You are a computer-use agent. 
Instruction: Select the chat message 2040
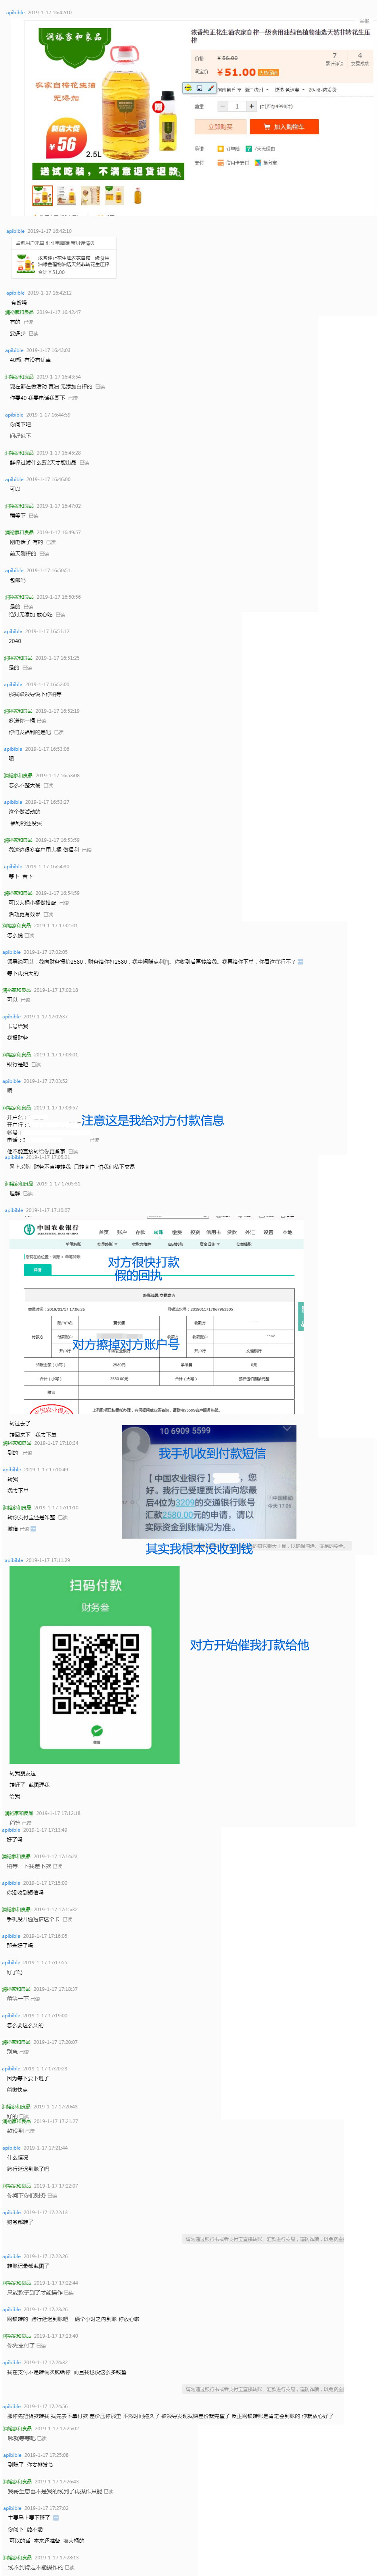[x=15, y=641]
